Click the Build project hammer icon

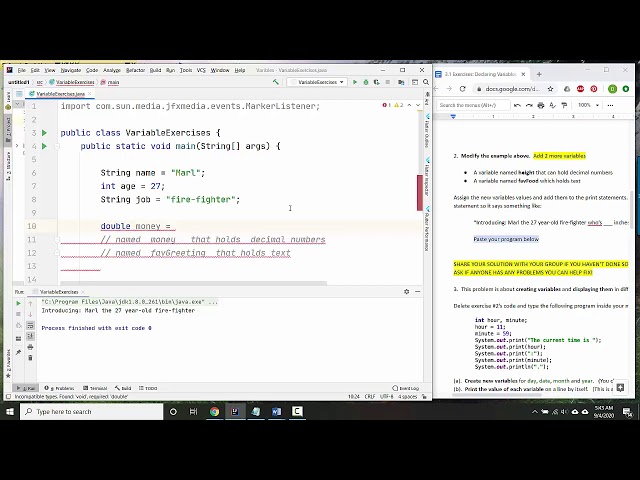[x=276, y=82]
